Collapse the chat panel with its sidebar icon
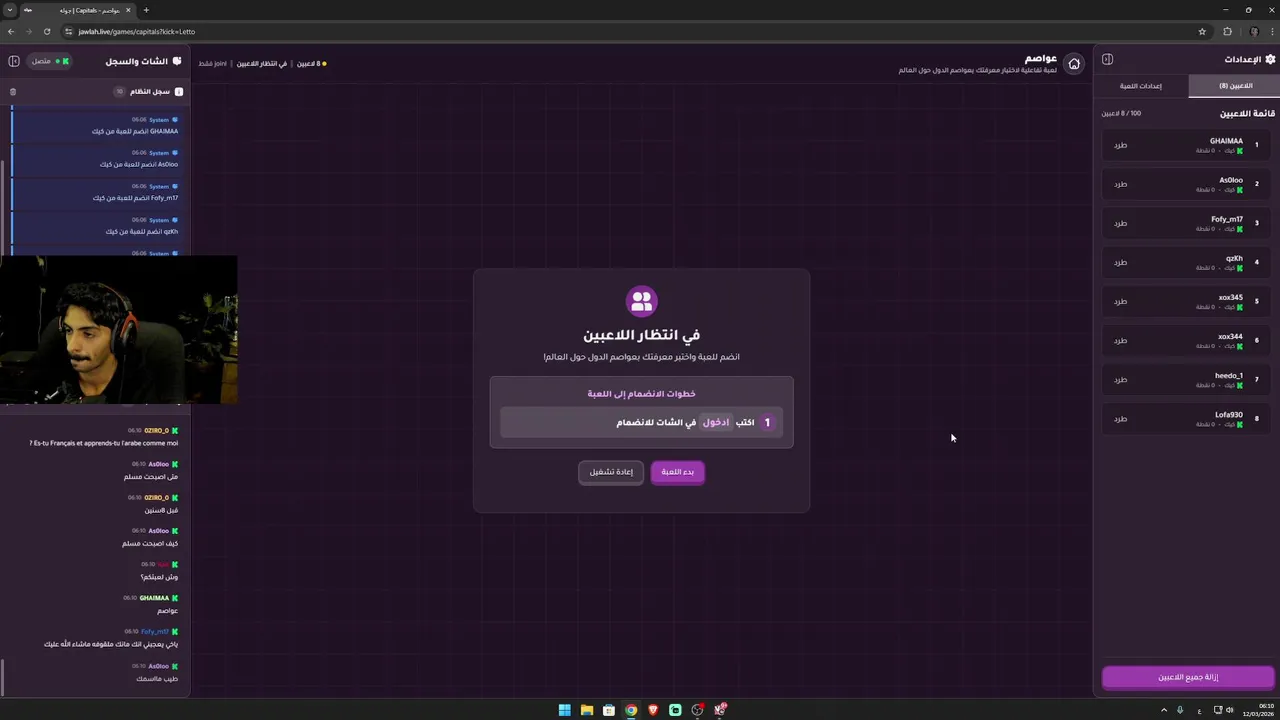Viewport: 1280px width, 720px height. [14, 61]
